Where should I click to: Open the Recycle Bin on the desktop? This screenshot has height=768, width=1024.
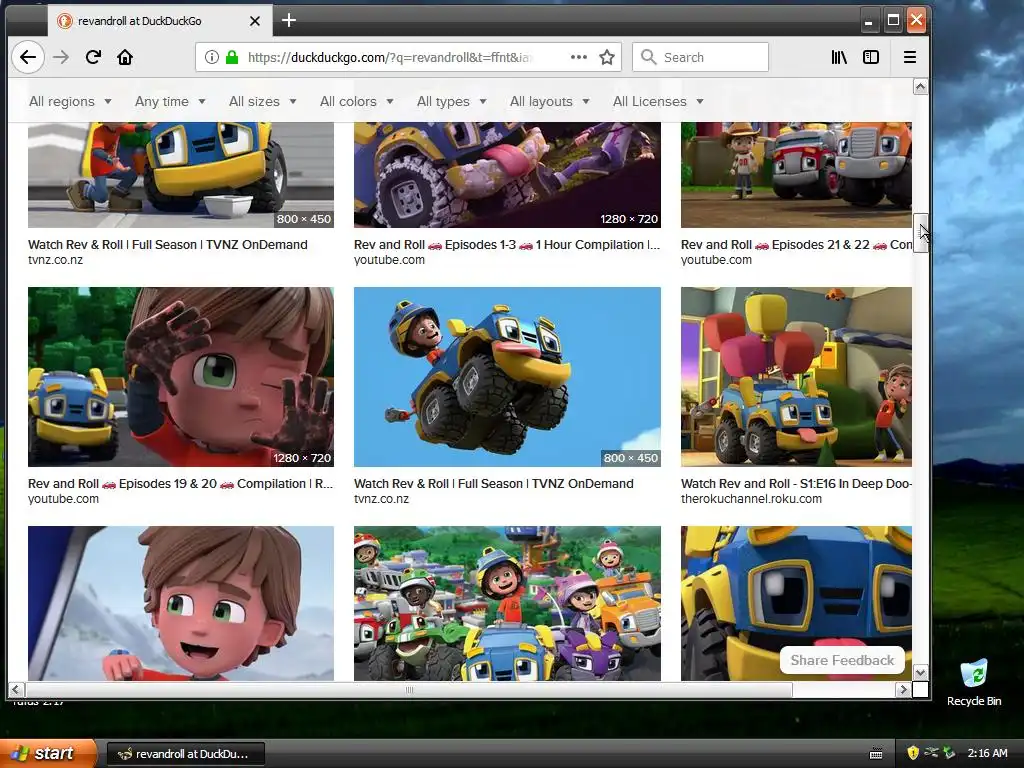click(974, 682)
